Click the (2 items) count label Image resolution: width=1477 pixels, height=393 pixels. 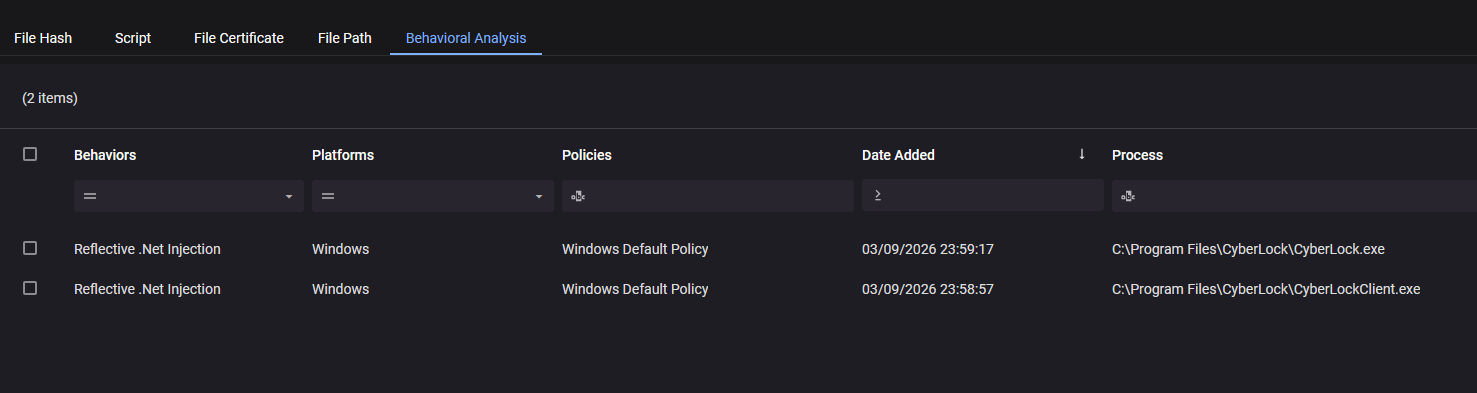[x=50, y=98]
